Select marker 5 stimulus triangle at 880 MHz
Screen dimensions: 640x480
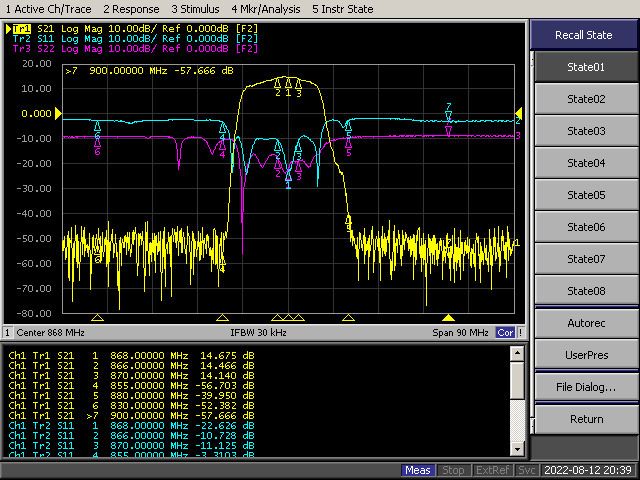pos(348,318)
